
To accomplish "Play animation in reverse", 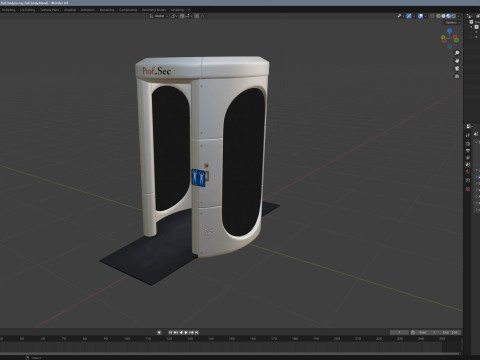I will click(181, 332).
